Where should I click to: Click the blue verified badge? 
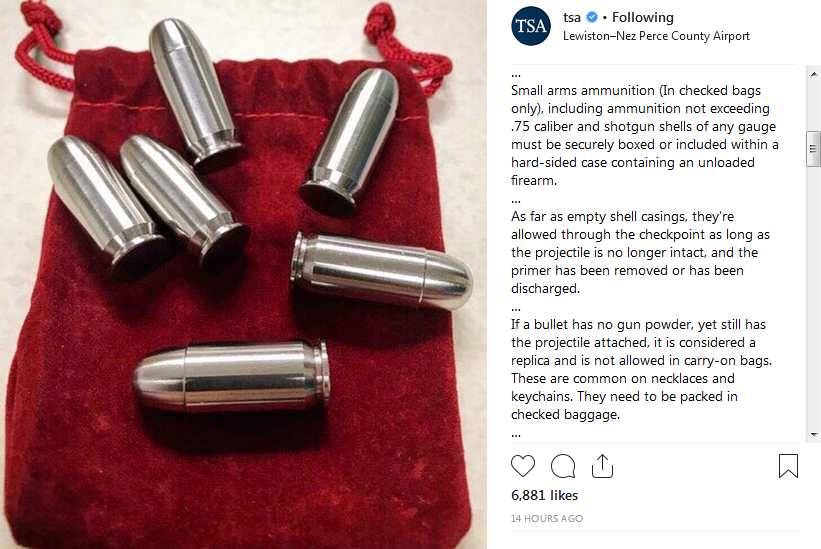[x=592, y=17]
